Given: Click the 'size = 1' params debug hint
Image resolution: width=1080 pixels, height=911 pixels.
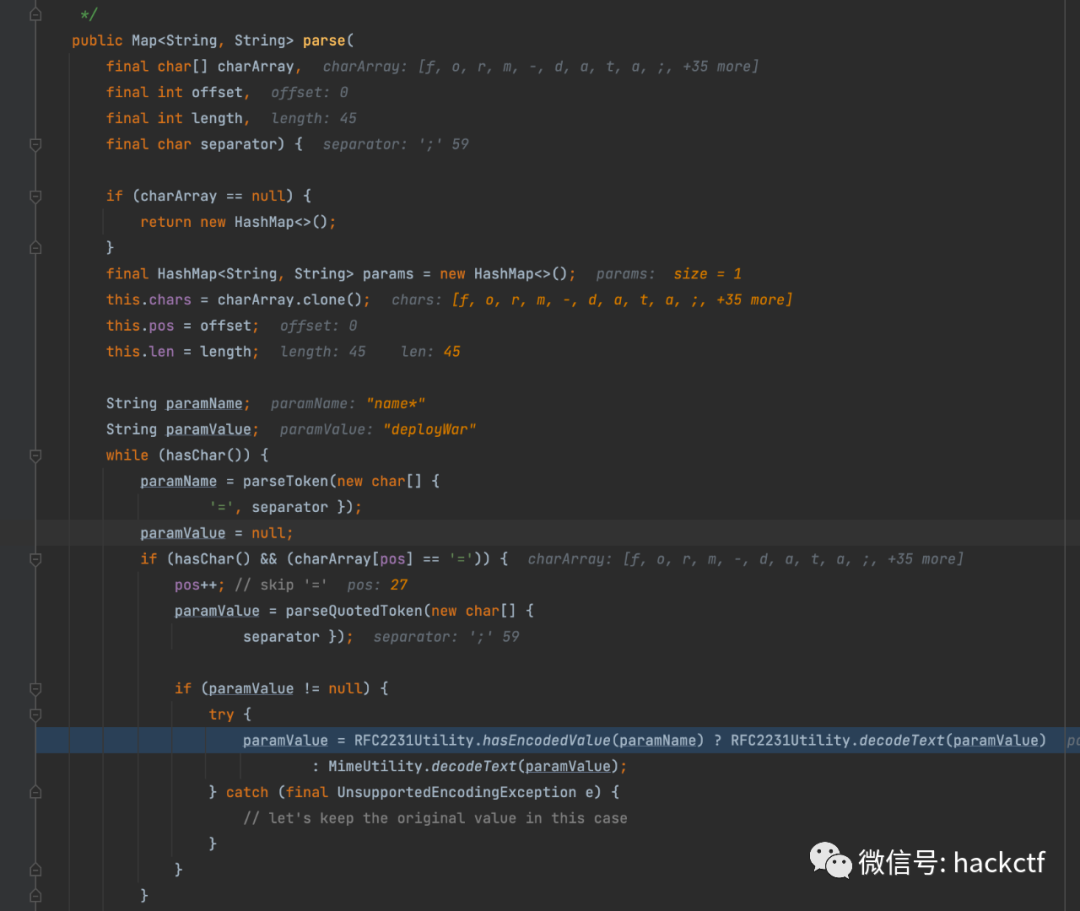Looking at the screenshot, I should [x=706, y=274].
